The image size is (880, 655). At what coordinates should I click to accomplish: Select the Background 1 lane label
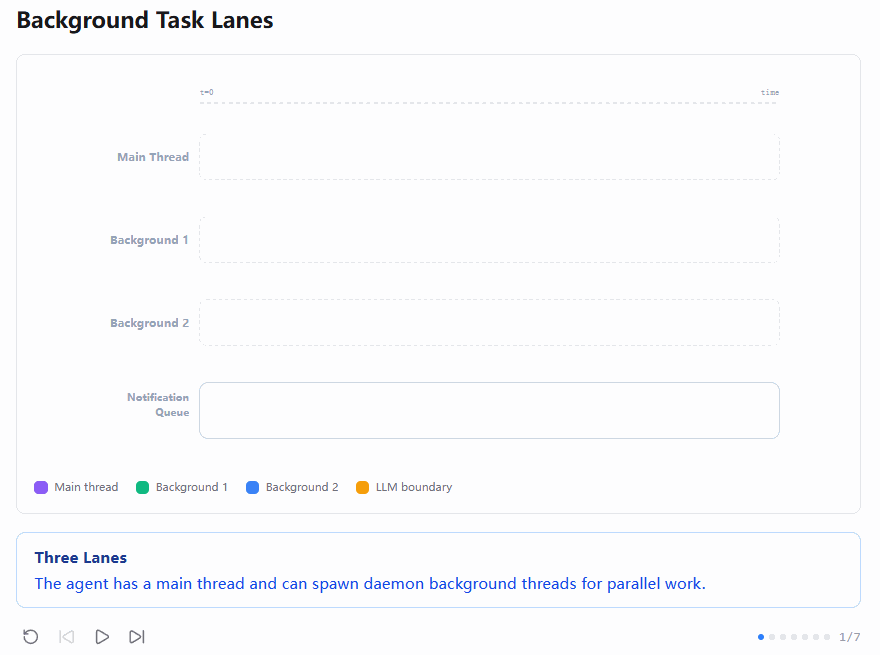[149, 240]
